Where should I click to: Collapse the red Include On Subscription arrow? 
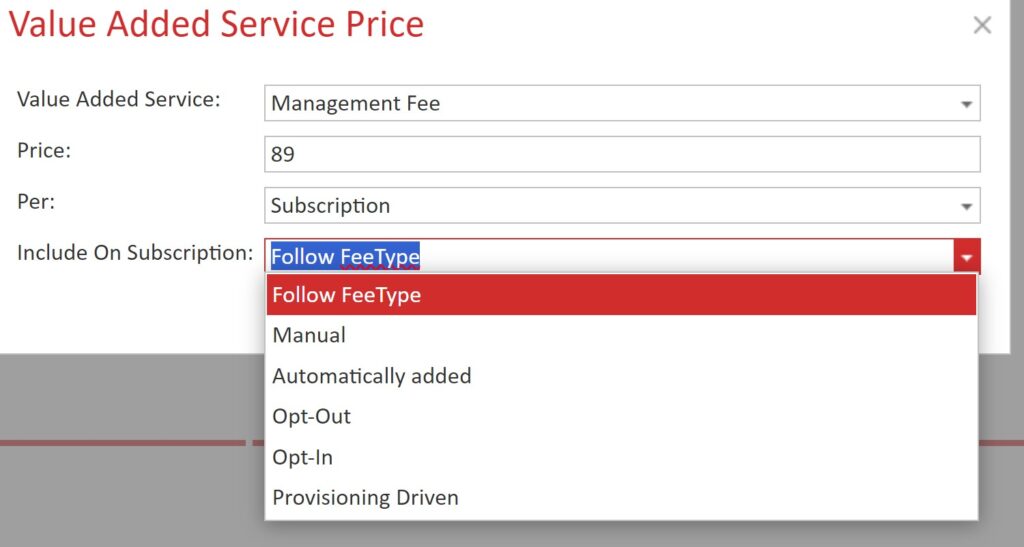pyautogui.click(x=966, y=258)
